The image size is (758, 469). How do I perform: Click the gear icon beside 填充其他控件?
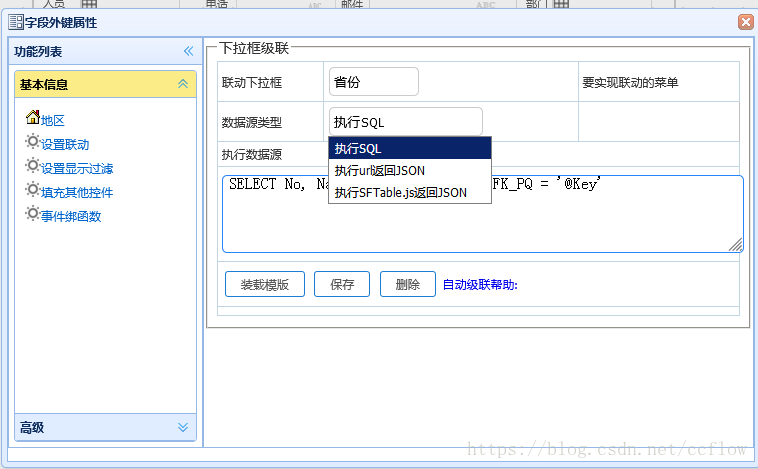32,190
